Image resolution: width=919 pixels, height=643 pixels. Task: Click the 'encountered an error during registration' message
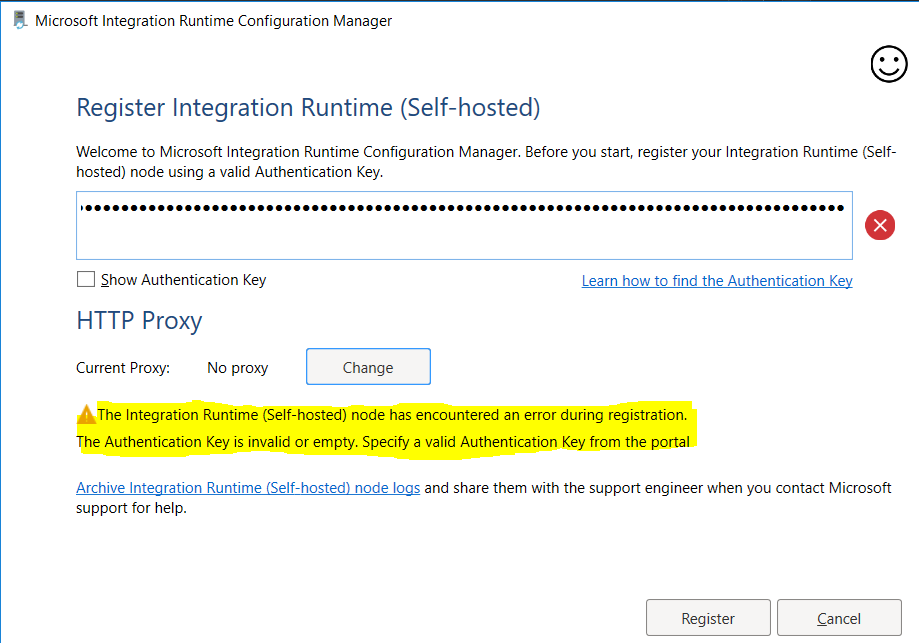pos(392,415)
